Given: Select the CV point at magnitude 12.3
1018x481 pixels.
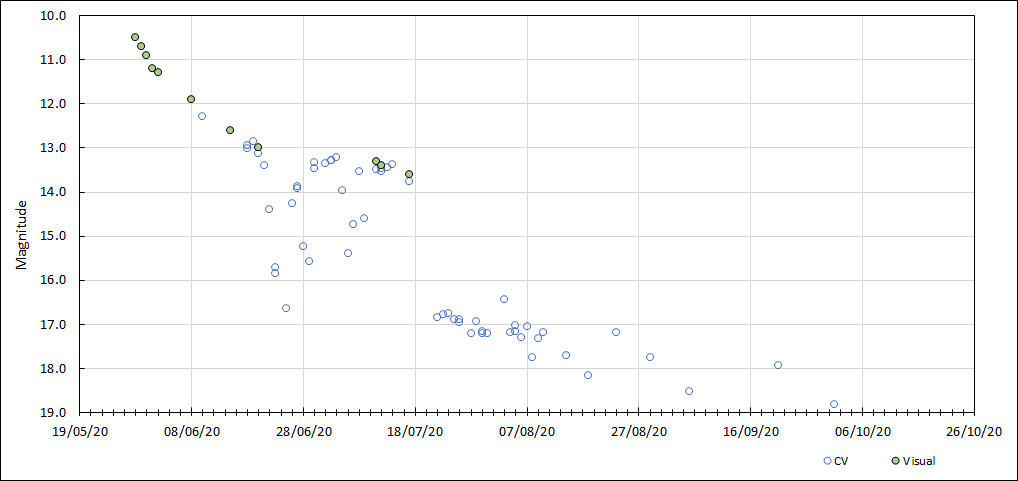Looking at the screenshot, I should pyautogui.click(x=202, y=116).
